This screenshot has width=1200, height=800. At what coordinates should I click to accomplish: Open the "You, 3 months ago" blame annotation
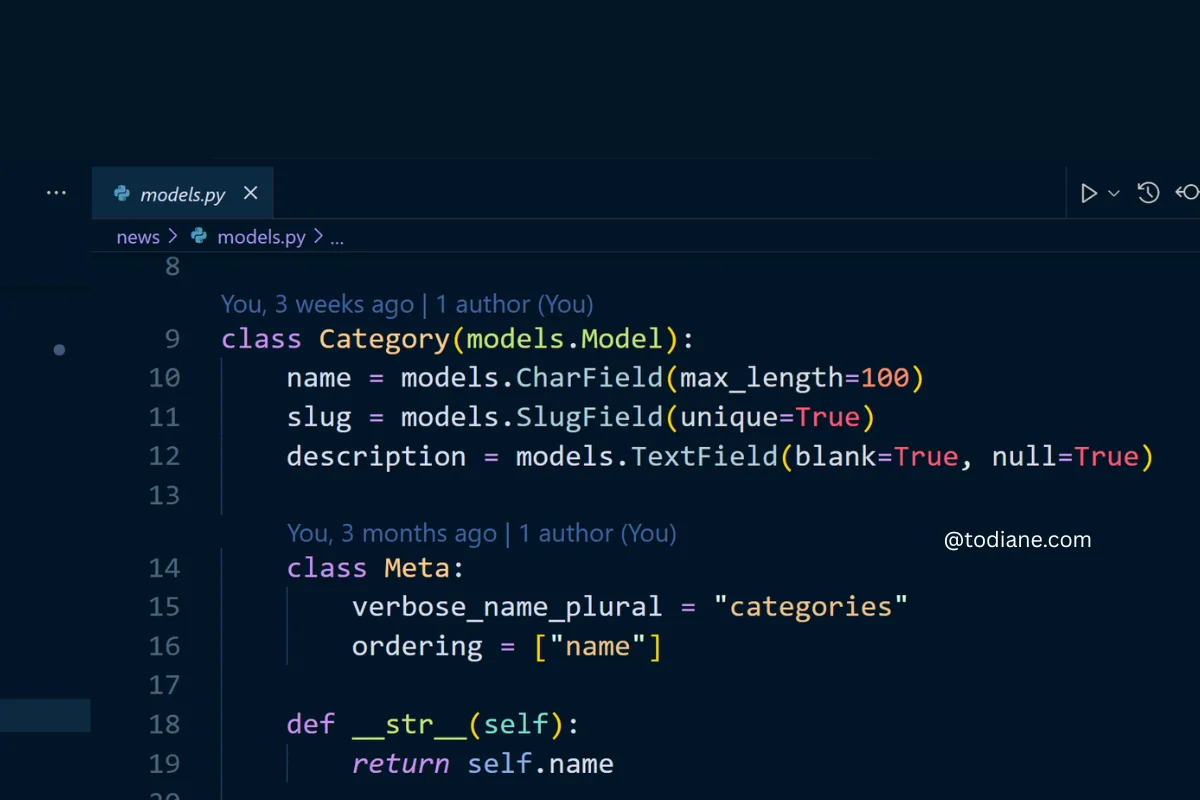pos(391,533)
